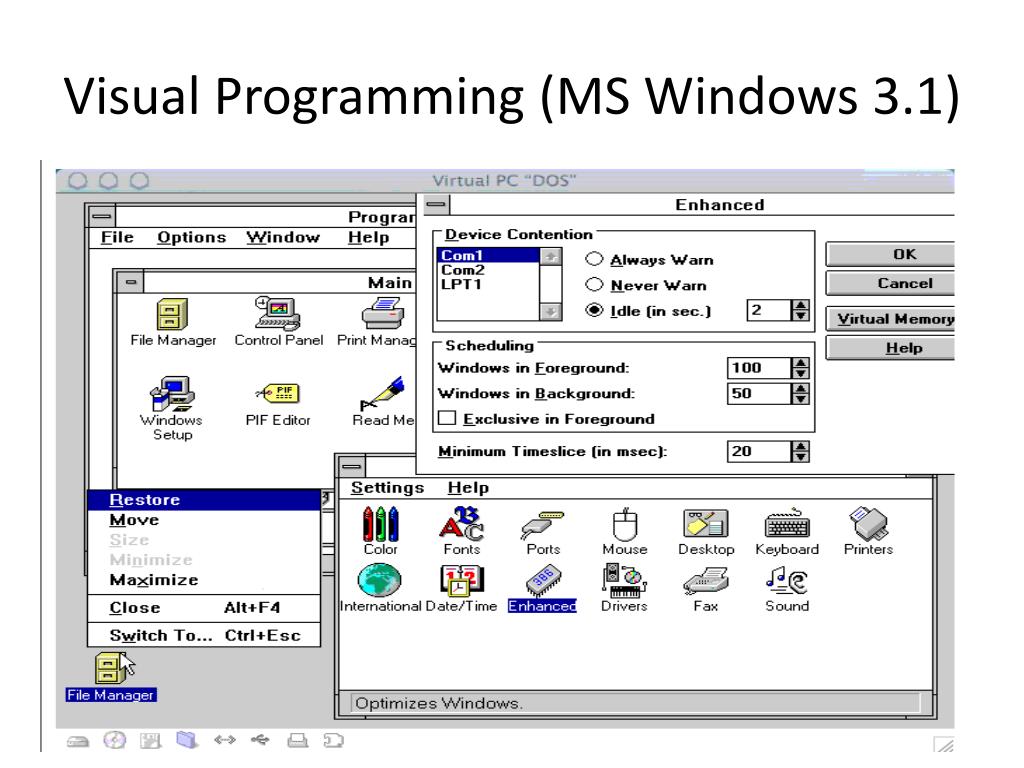Viewport: 1024px width, 768px height.
Task: Click Windows in Foreground spinner arrows
Action: point(800,368)
